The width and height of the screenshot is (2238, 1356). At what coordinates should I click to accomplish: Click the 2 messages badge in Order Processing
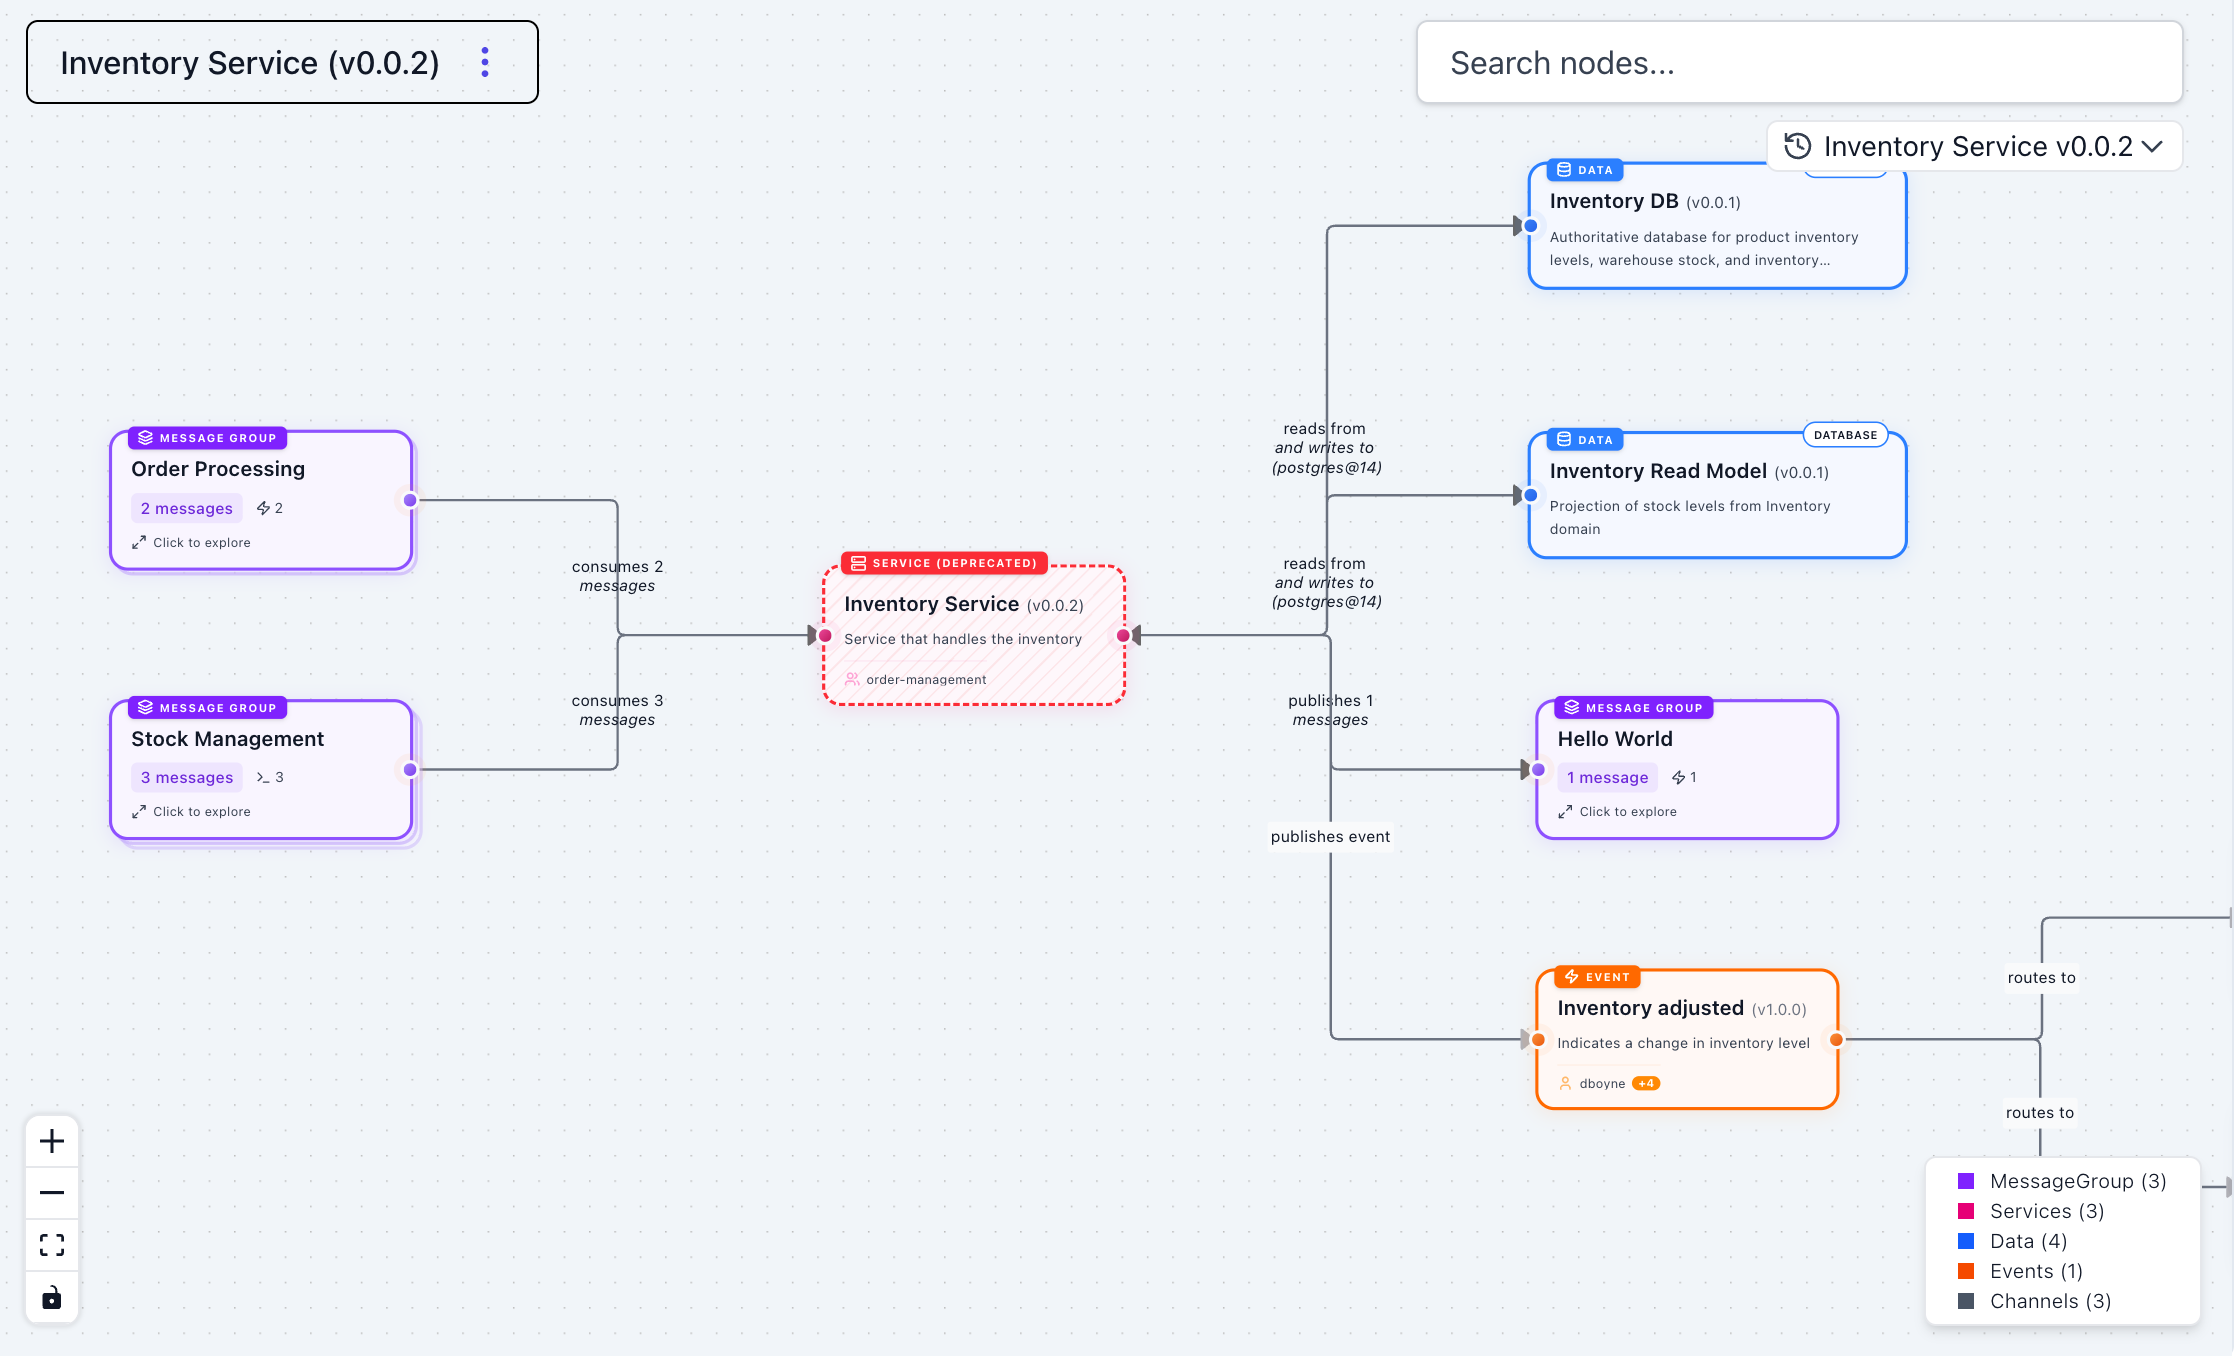tap(186, 508)
